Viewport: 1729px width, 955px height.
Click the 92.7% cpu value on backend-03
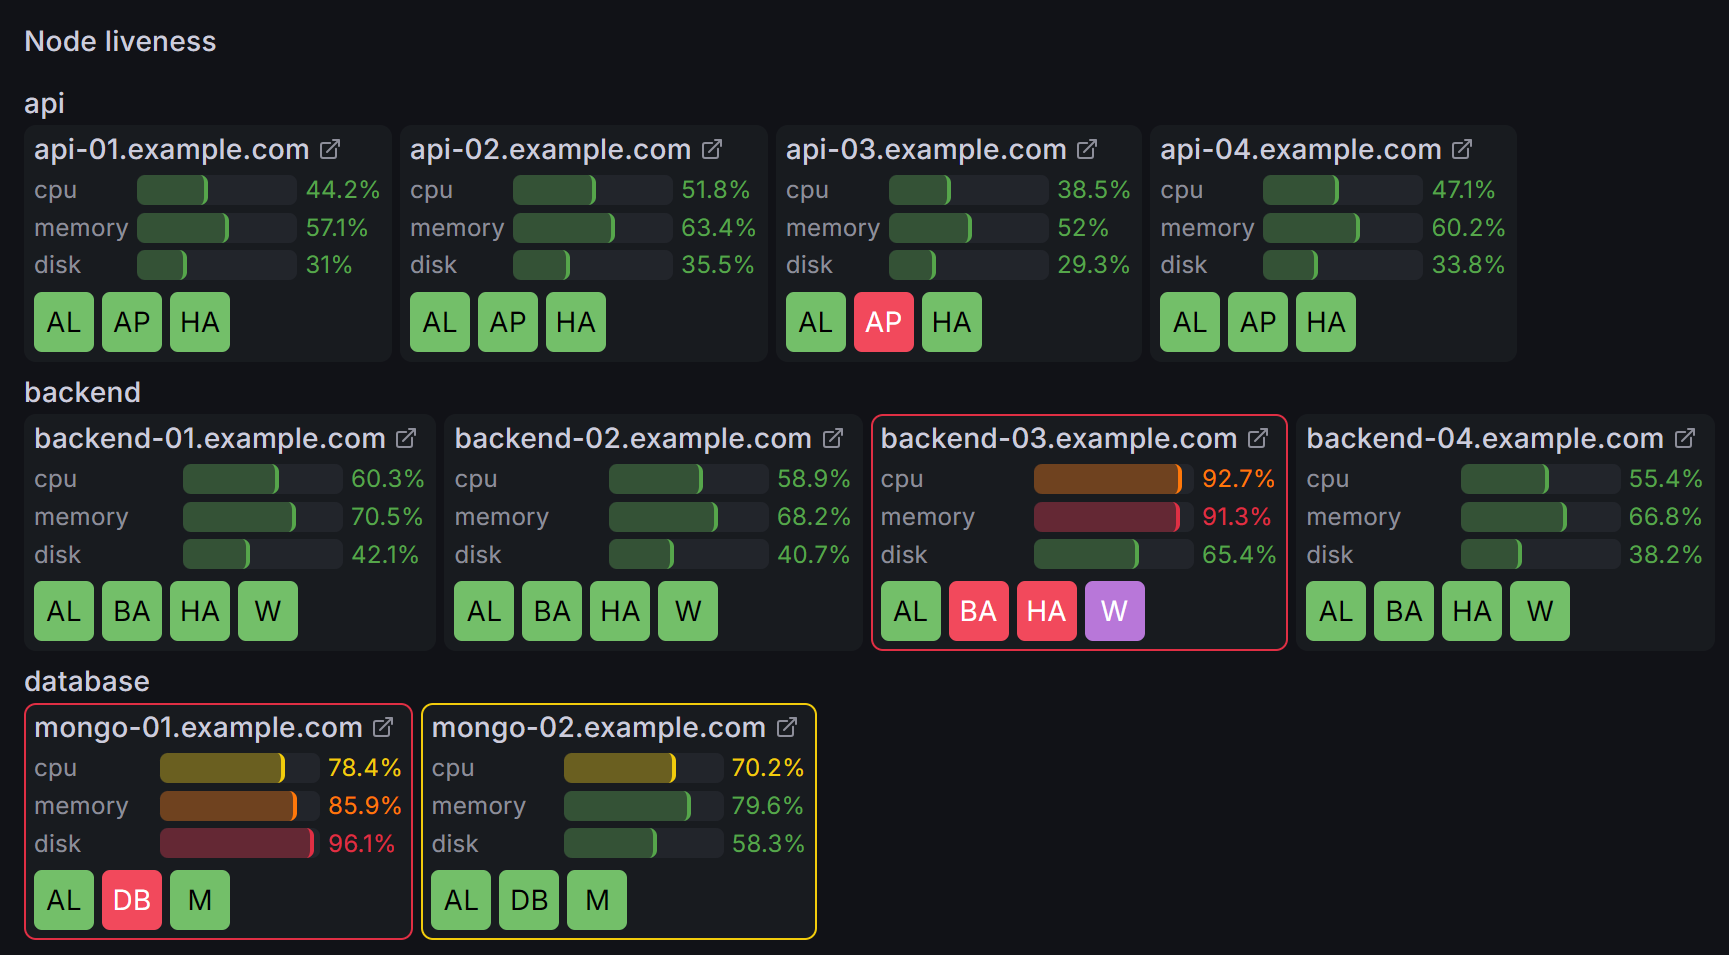[1238, 479]
